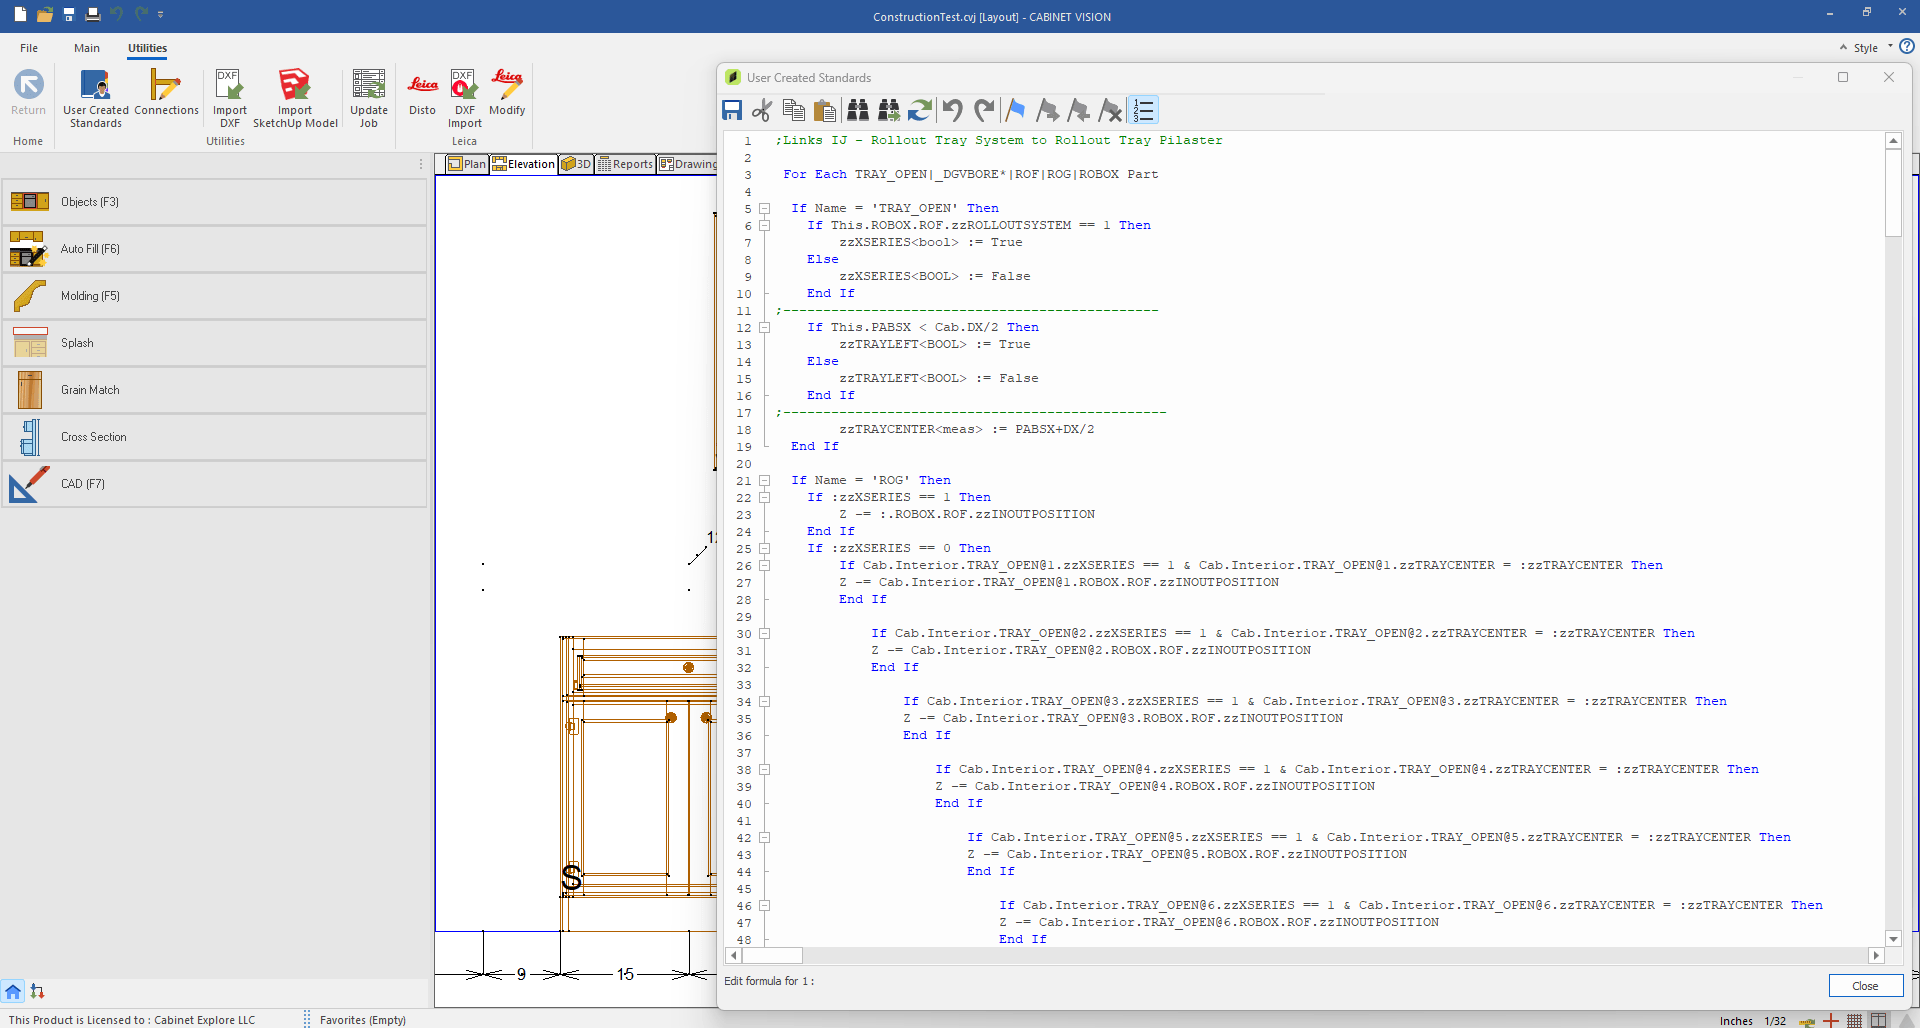Collapse the code block at line 5

pos(764,209)
